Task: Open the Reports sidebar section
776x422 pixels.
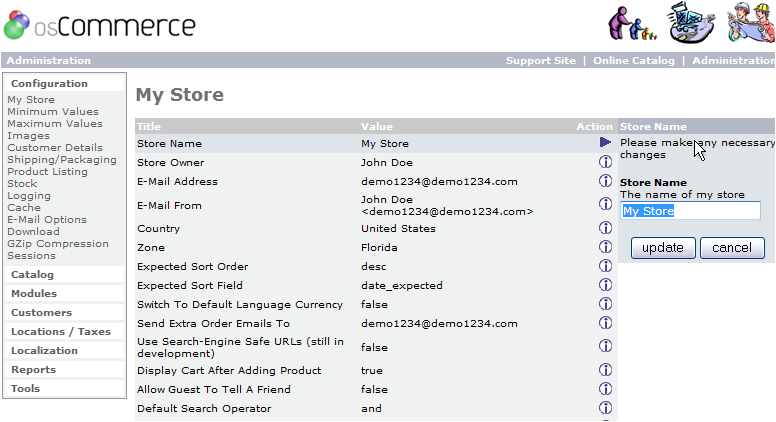Action: (x=33, y=370)
